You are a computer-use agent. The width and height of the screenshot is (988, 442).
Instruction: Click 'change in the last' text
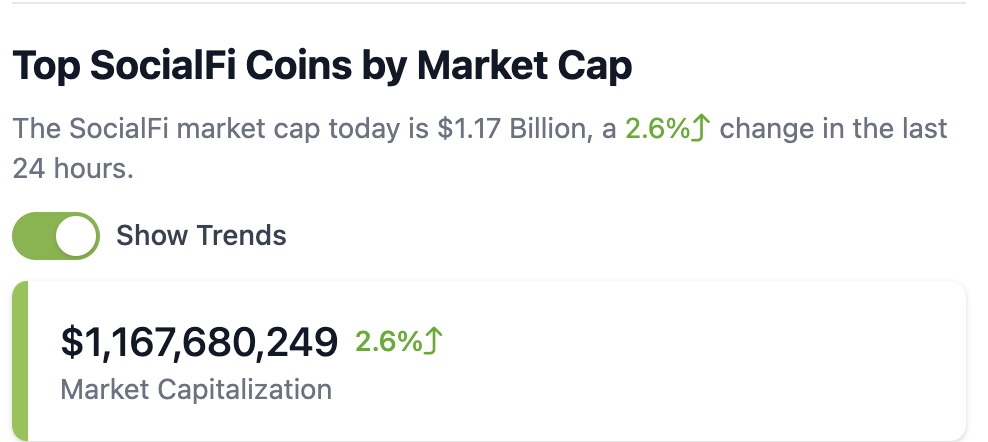pos(834,129)
